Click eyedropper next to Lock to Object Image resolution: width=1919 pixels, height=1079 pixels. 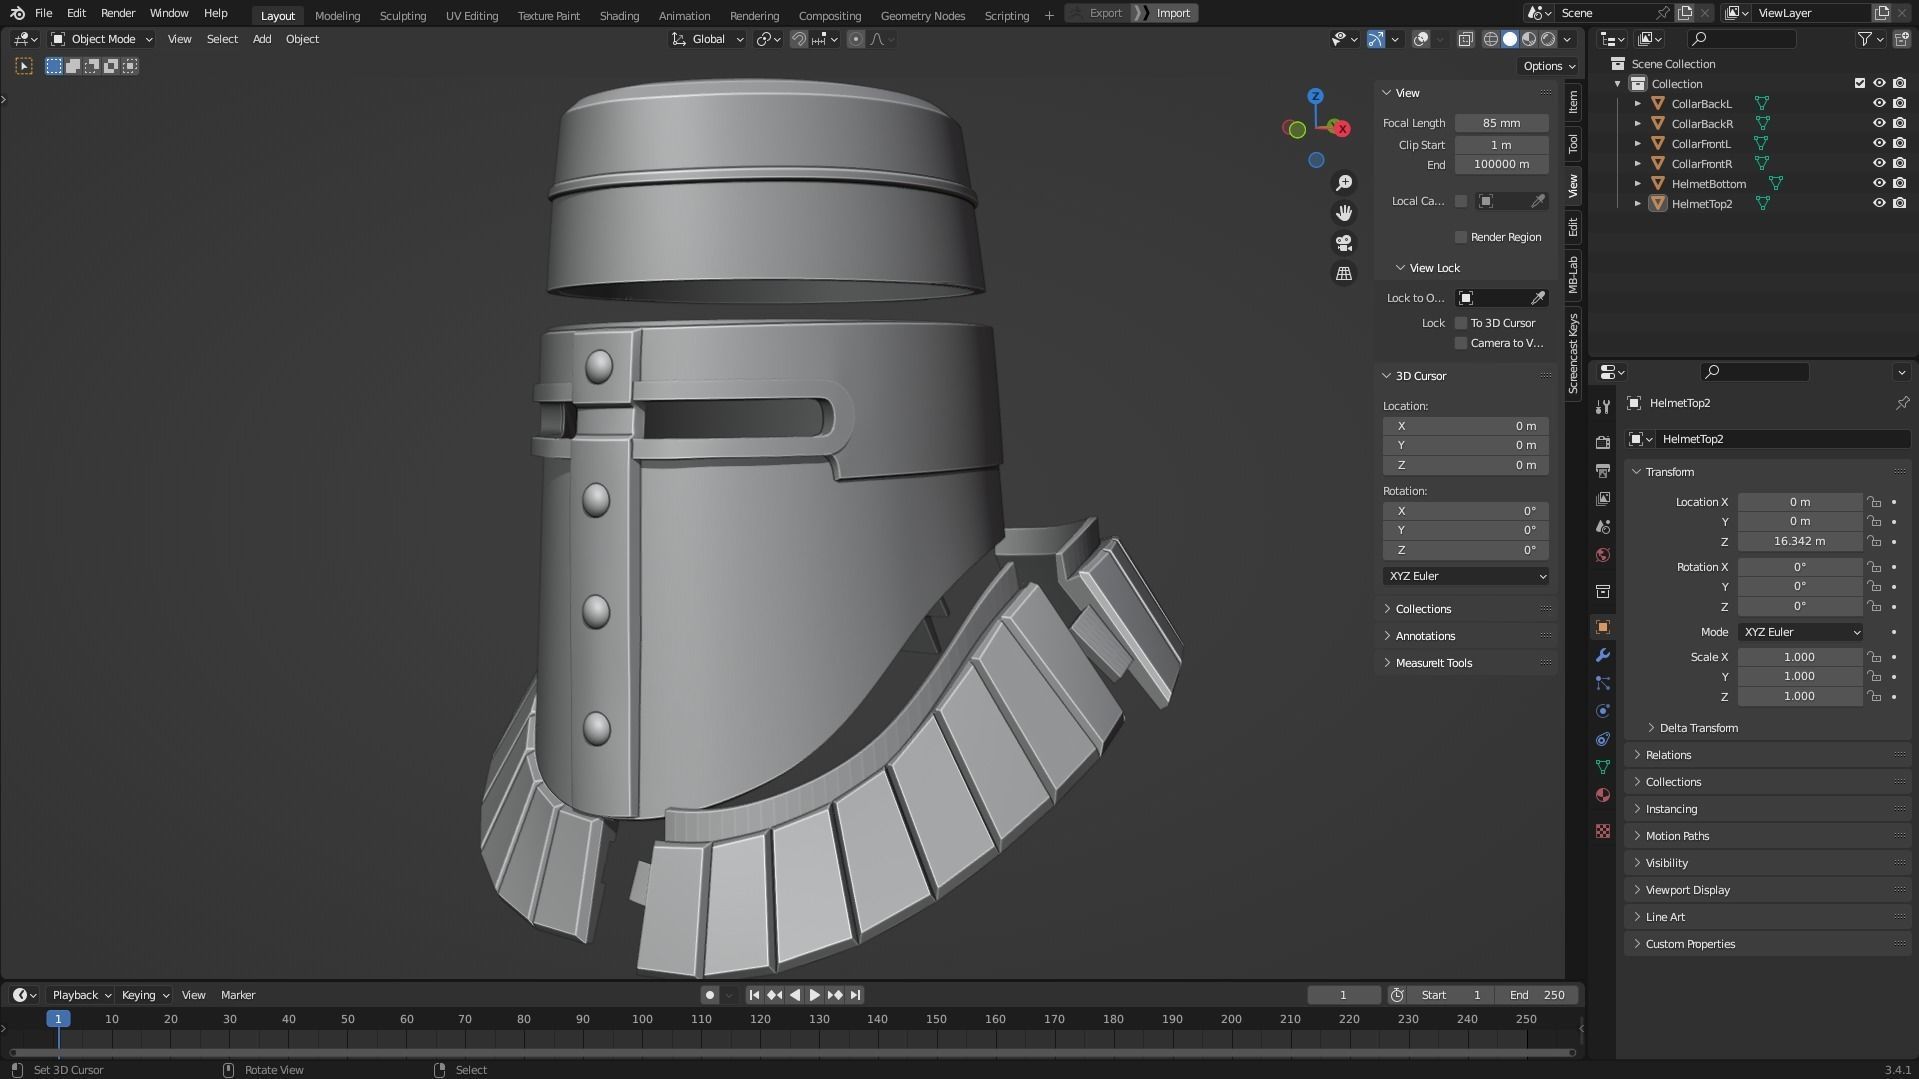tap(1538, 298)
